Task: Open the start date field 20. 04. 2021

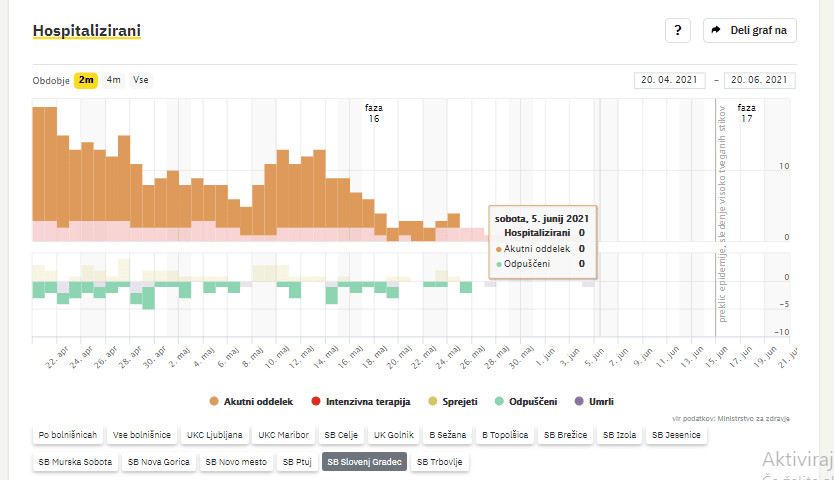Action: (669, 80)
